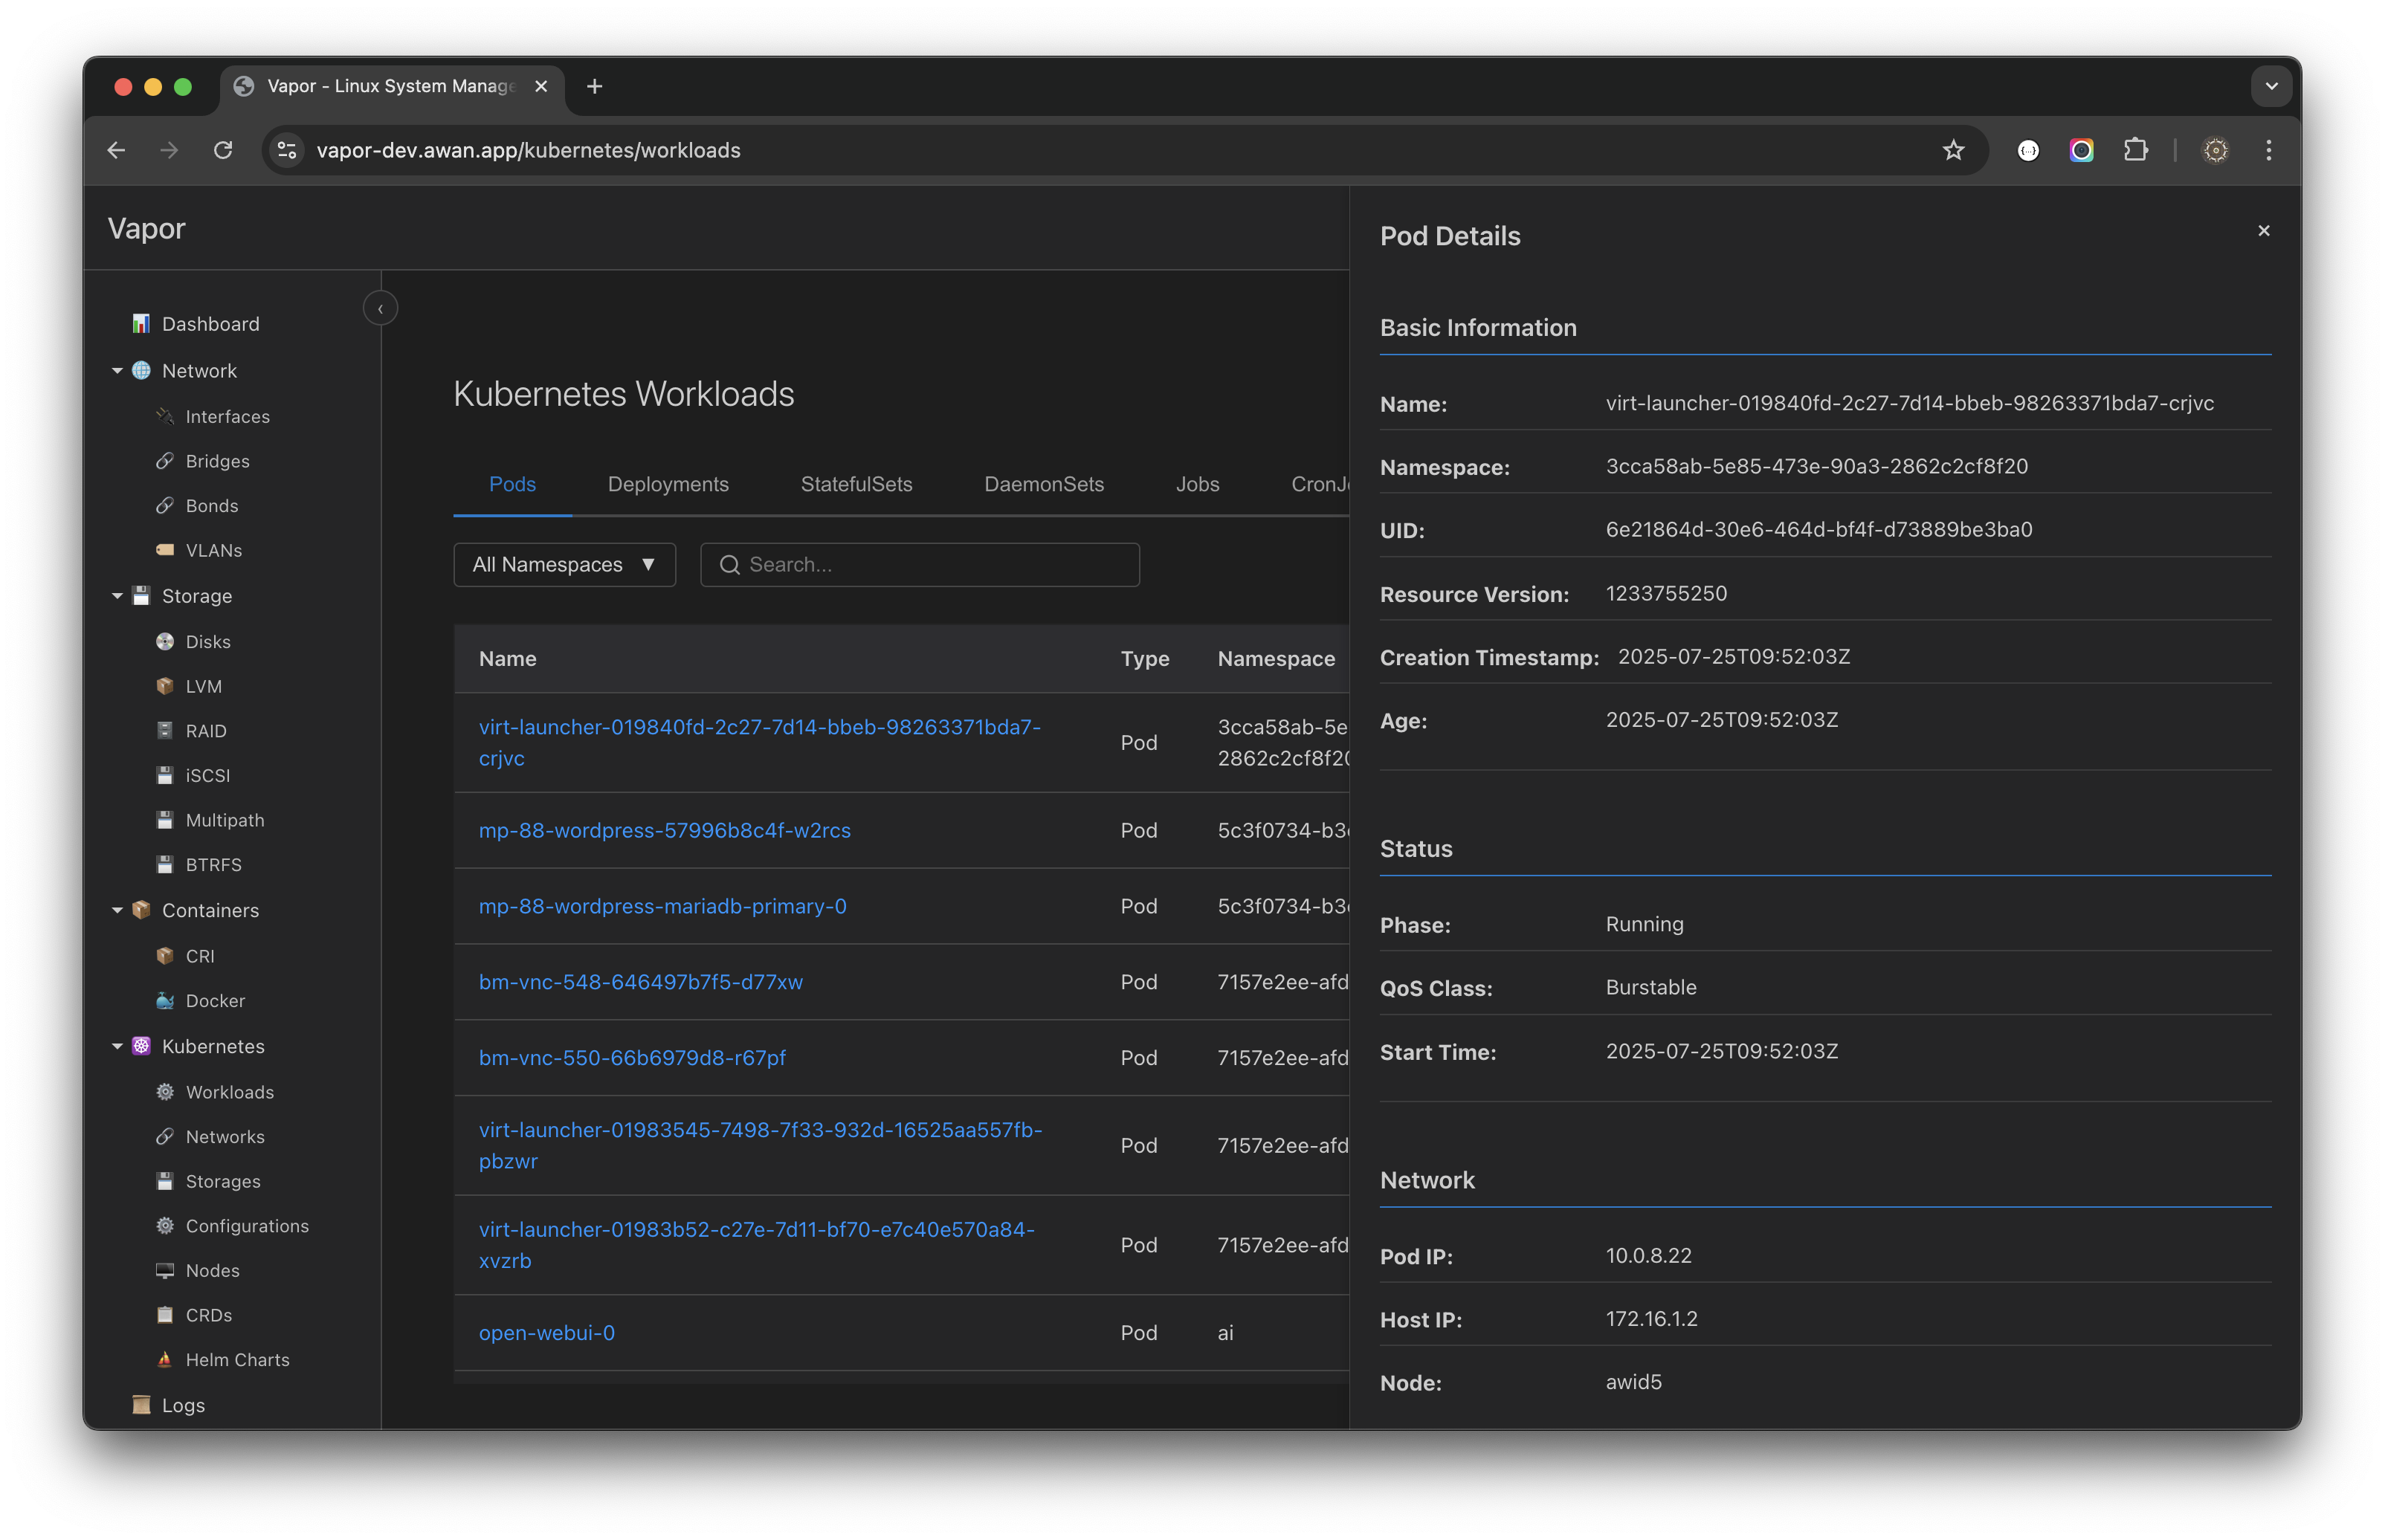Reload the page with the refresh icon

coord(223,150)
